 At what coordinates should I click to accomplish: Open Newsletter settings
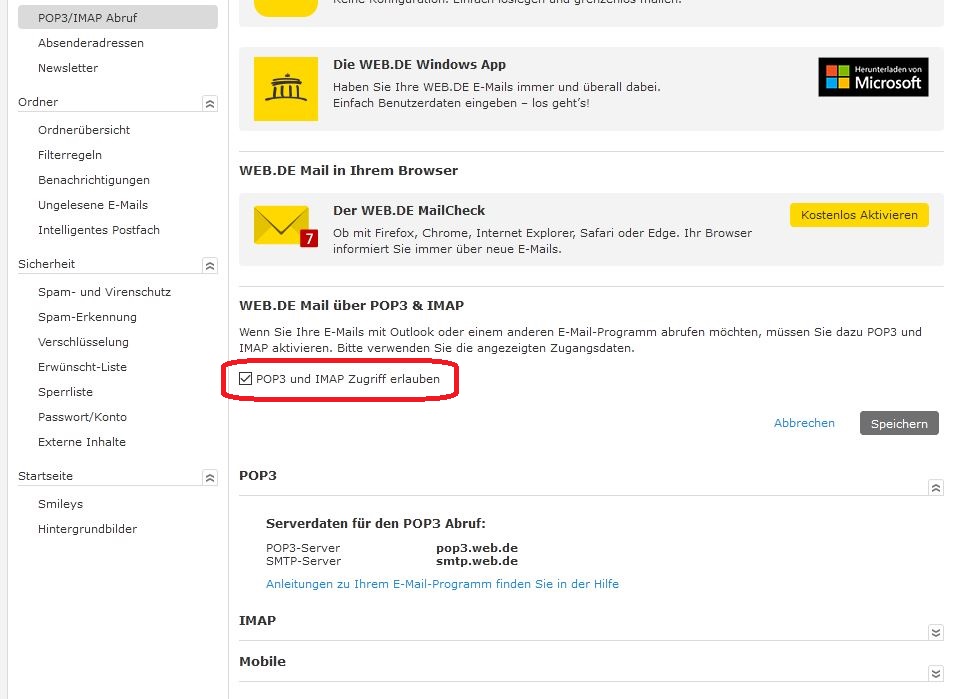pyautogui.click(x=68, y=68)
